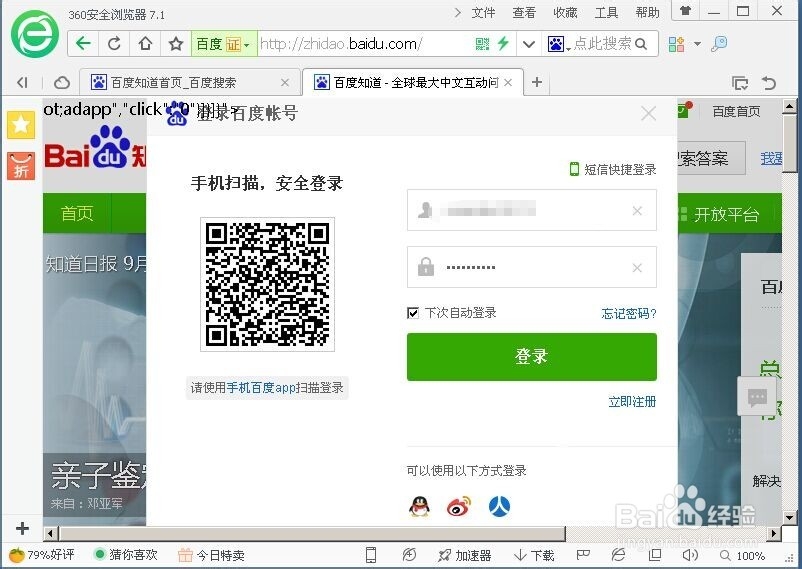
Task: Open a new tab with plus button
Action: [537, 82]
